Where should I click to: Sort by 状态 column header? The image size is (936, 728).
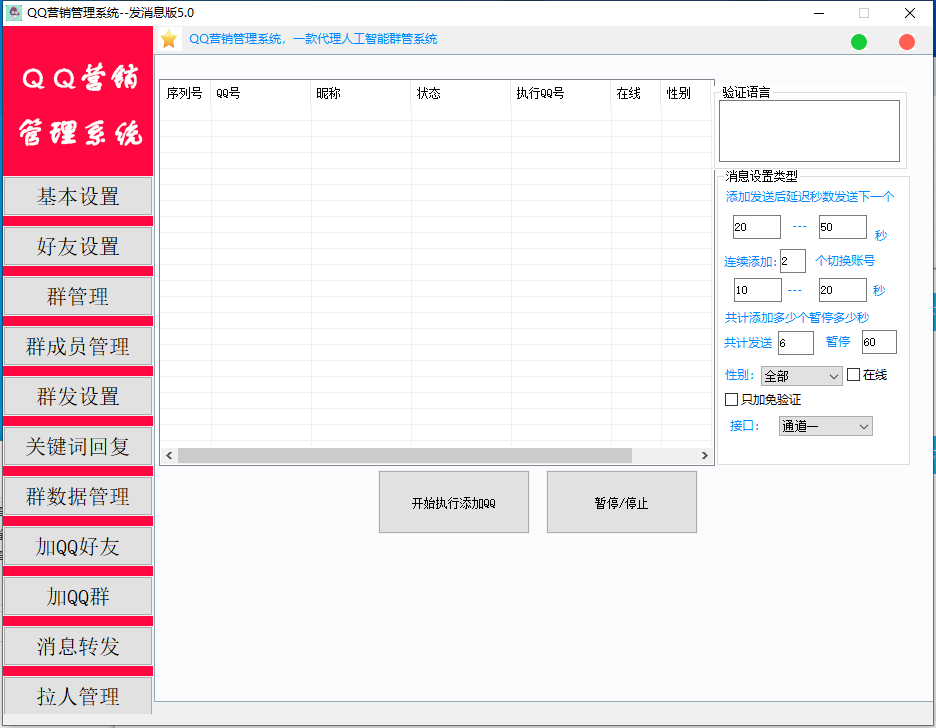[461, 93]
